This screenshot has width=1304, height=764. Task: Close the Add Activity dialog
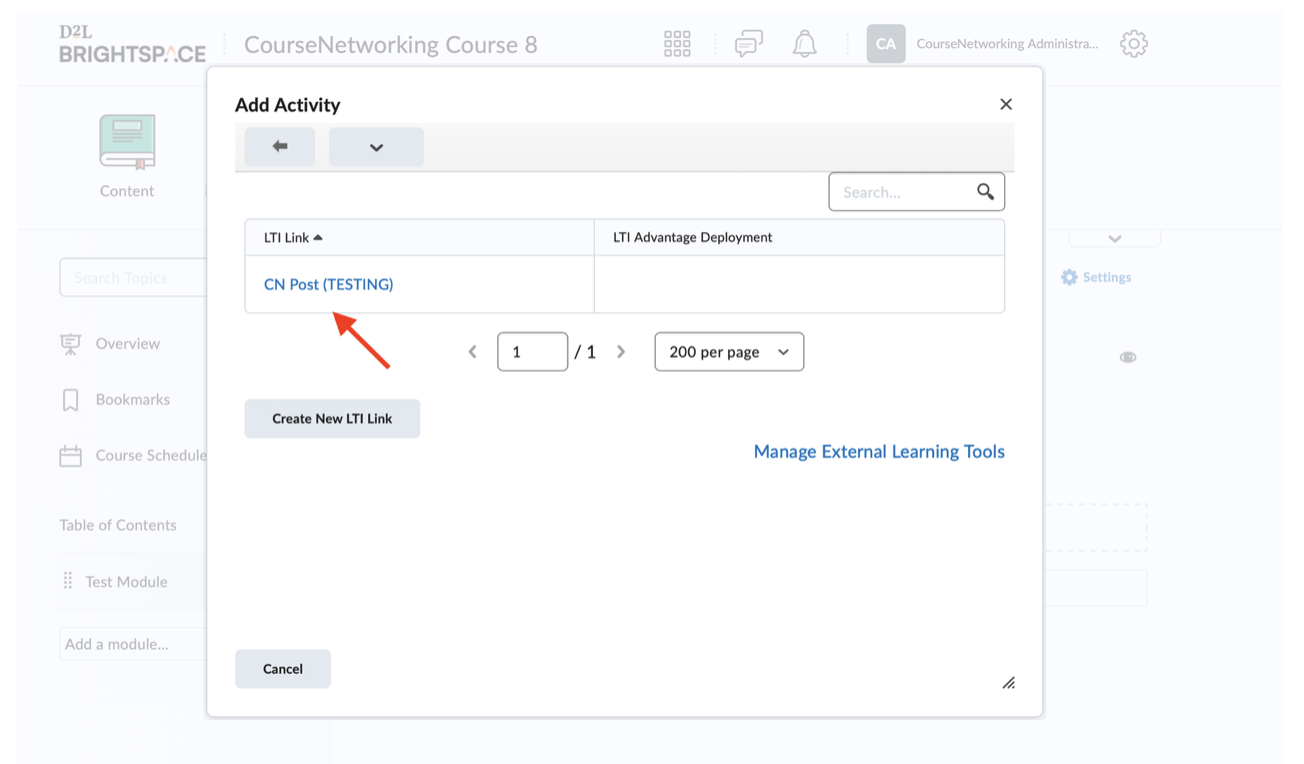pyautogui.click(x=1006, y=105)
